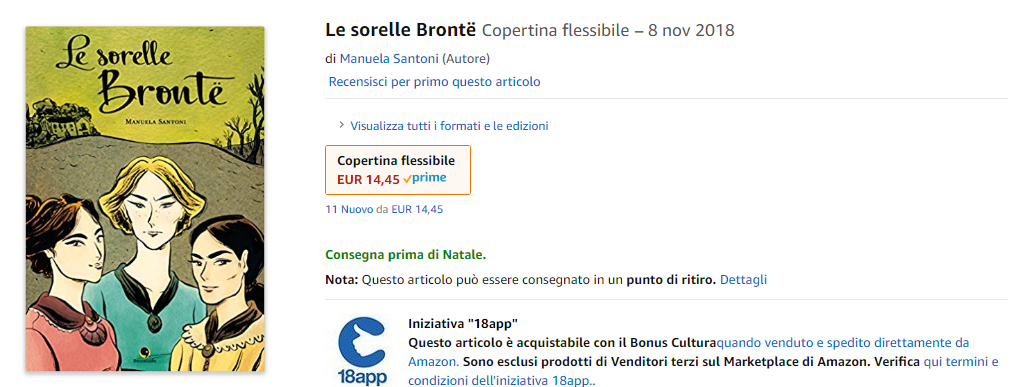Viewport: 1022px width, 387px height.
Task: Click the bold punto di ritiro text
Action: pos(671,280)
